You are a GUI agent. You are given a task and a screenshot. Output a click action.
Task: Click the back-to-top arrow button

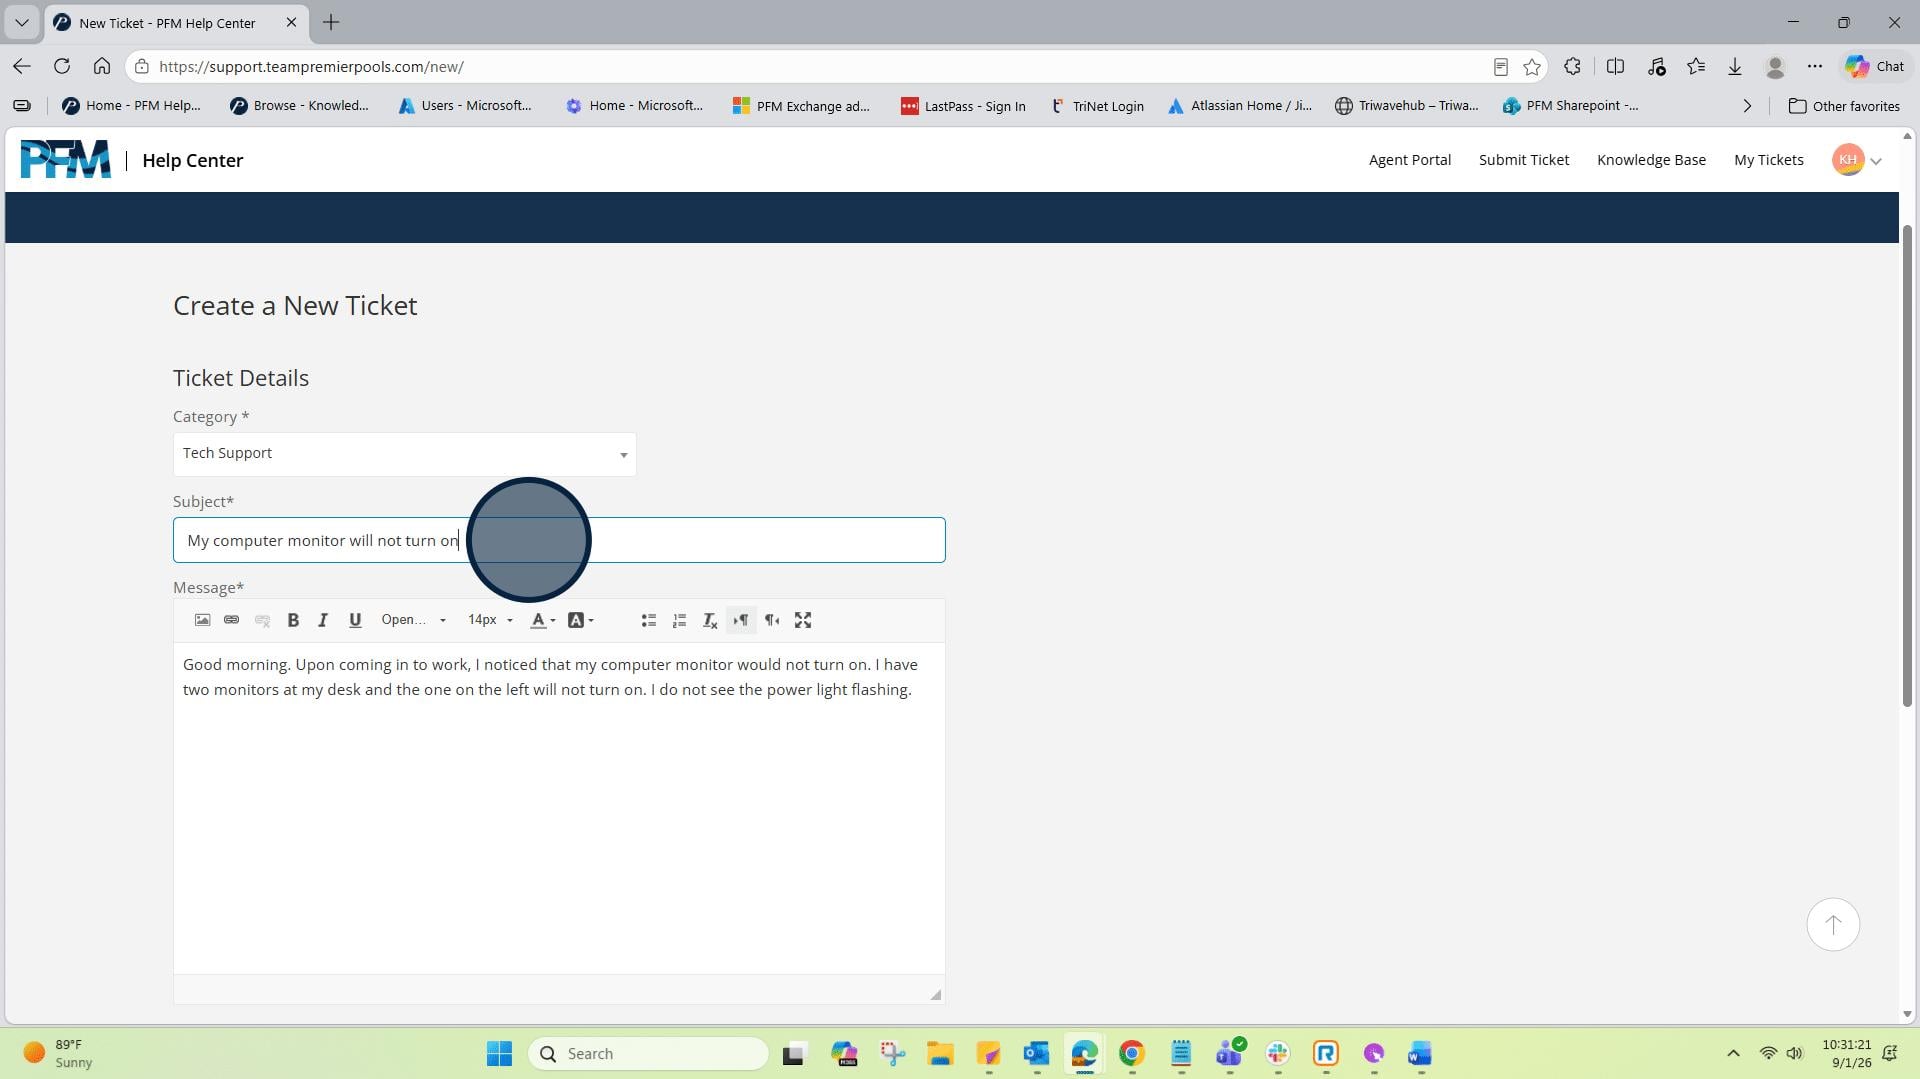click(x=1832, y=925)
